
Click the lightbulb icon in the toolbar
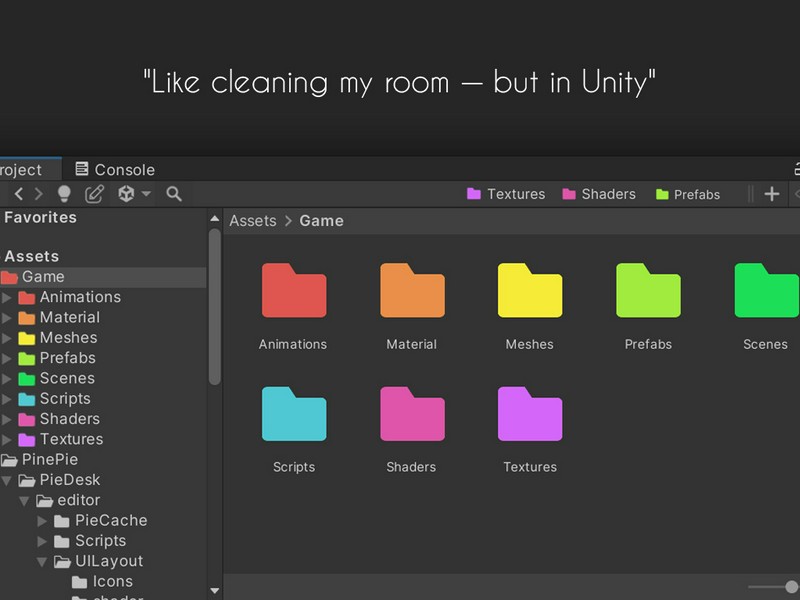pyautogui.click(x=64, y=194)
